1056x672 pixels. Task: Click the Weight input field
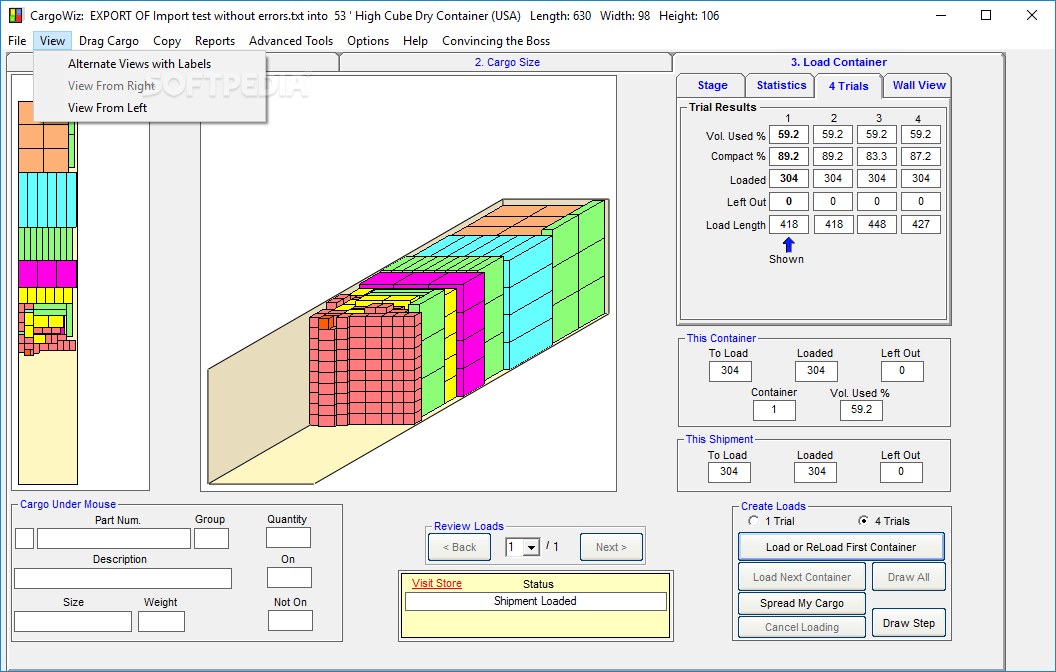coord(161,621)
